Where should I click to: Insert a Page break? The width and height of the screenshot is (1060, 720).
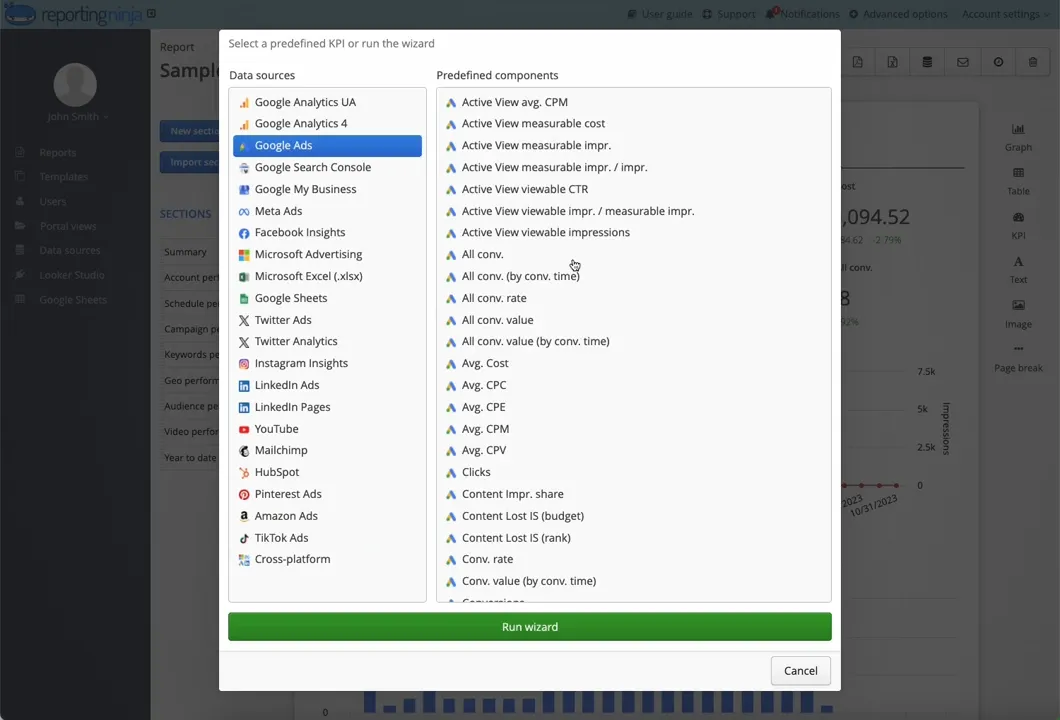(1018, 358)
